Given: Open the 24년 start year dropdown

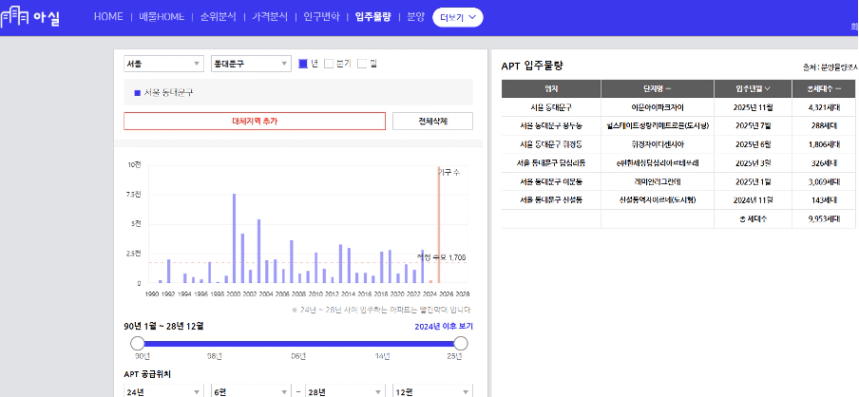Looking at the screenshot, I should pos(164,392).
